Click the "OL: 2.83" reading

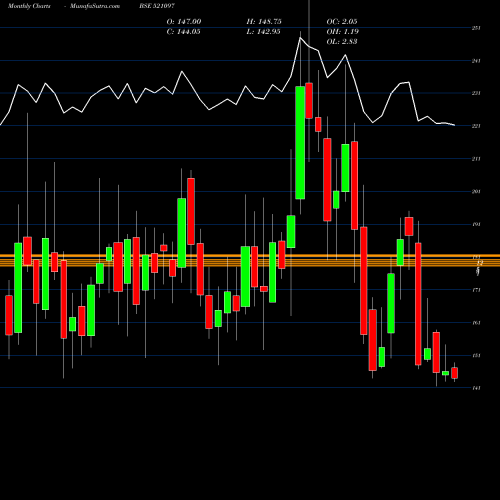click(x=342, y=42)
